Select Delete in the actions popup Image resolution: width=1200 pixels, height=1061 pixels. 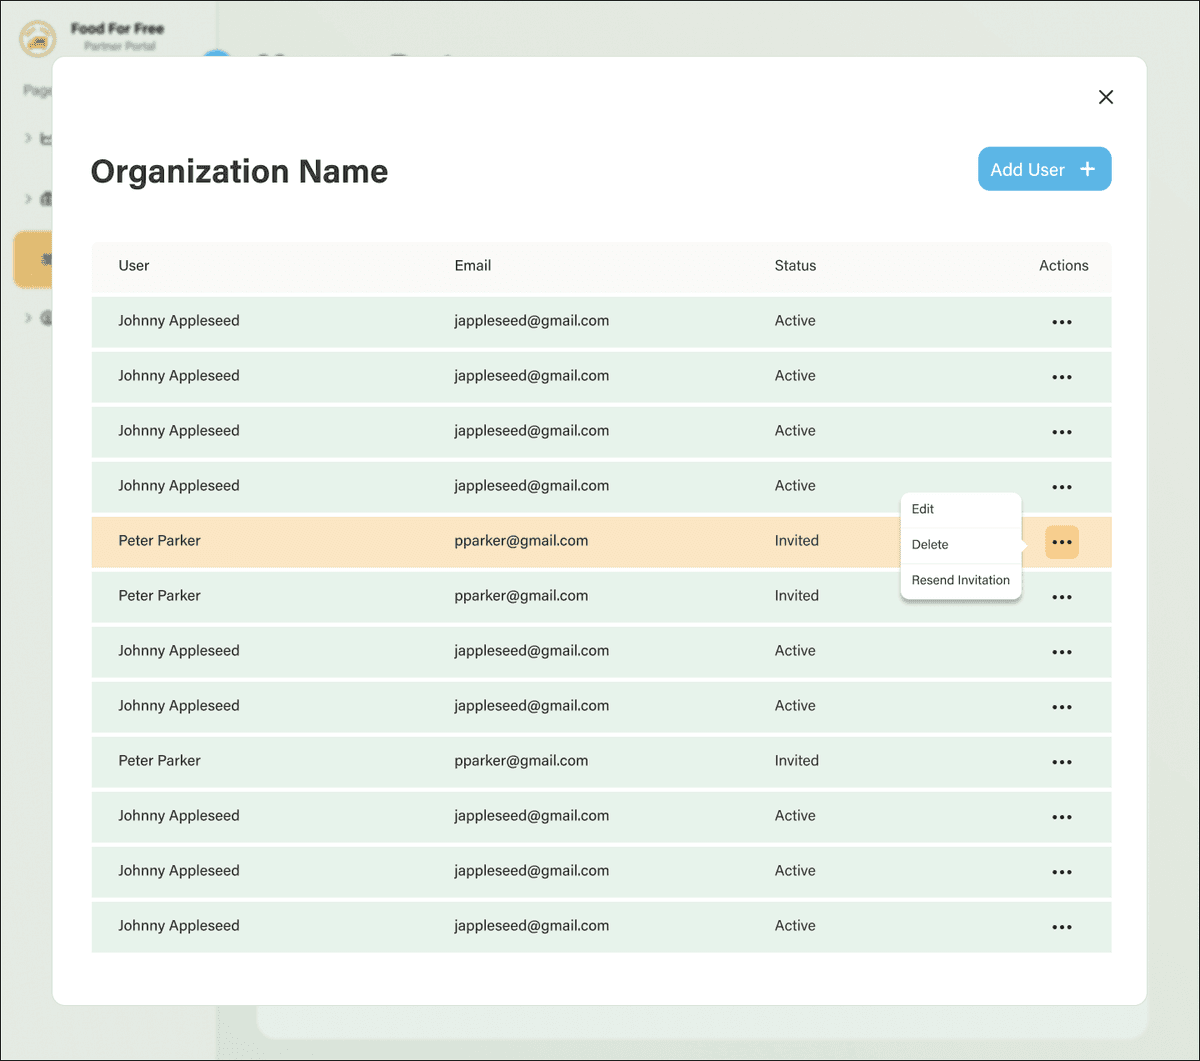930,545
